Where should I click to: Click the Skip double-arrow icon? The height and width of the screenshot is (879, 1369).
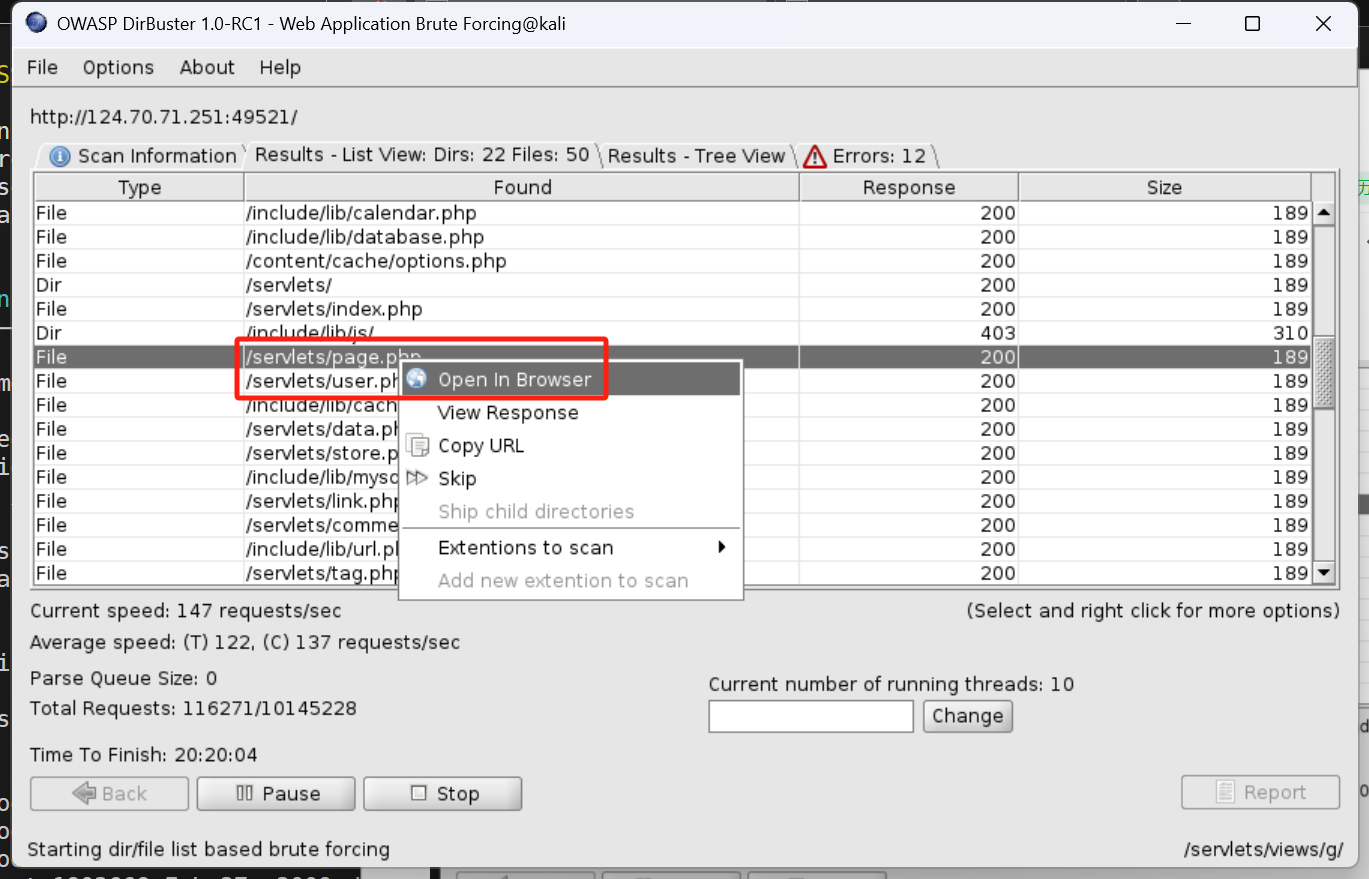(417, 478)
